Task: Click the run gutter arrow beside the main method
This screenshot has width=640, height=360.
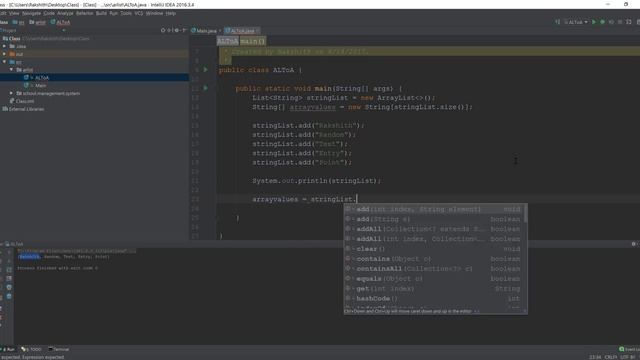Action: tap(206, 88)
